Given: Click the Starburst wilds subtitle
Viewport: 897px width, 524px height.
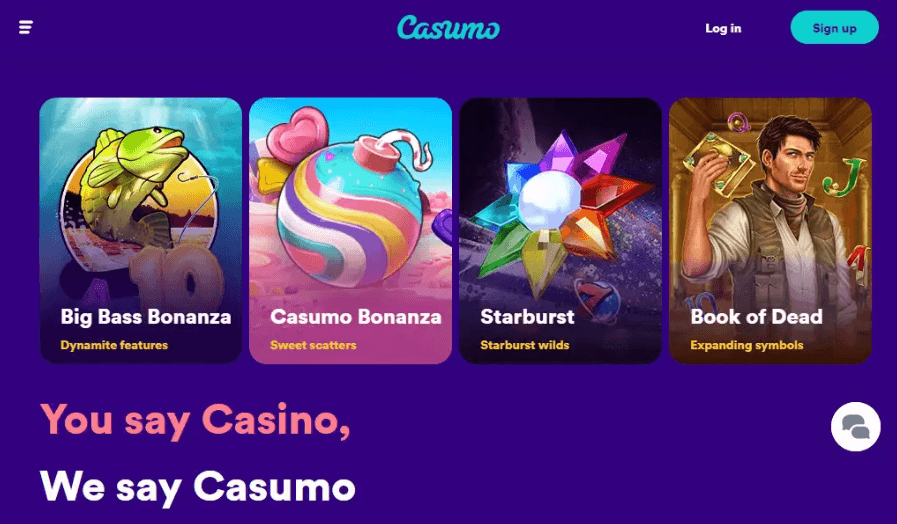Looking at the screenshot, I should pyautogui.click(x=525, y=345).
